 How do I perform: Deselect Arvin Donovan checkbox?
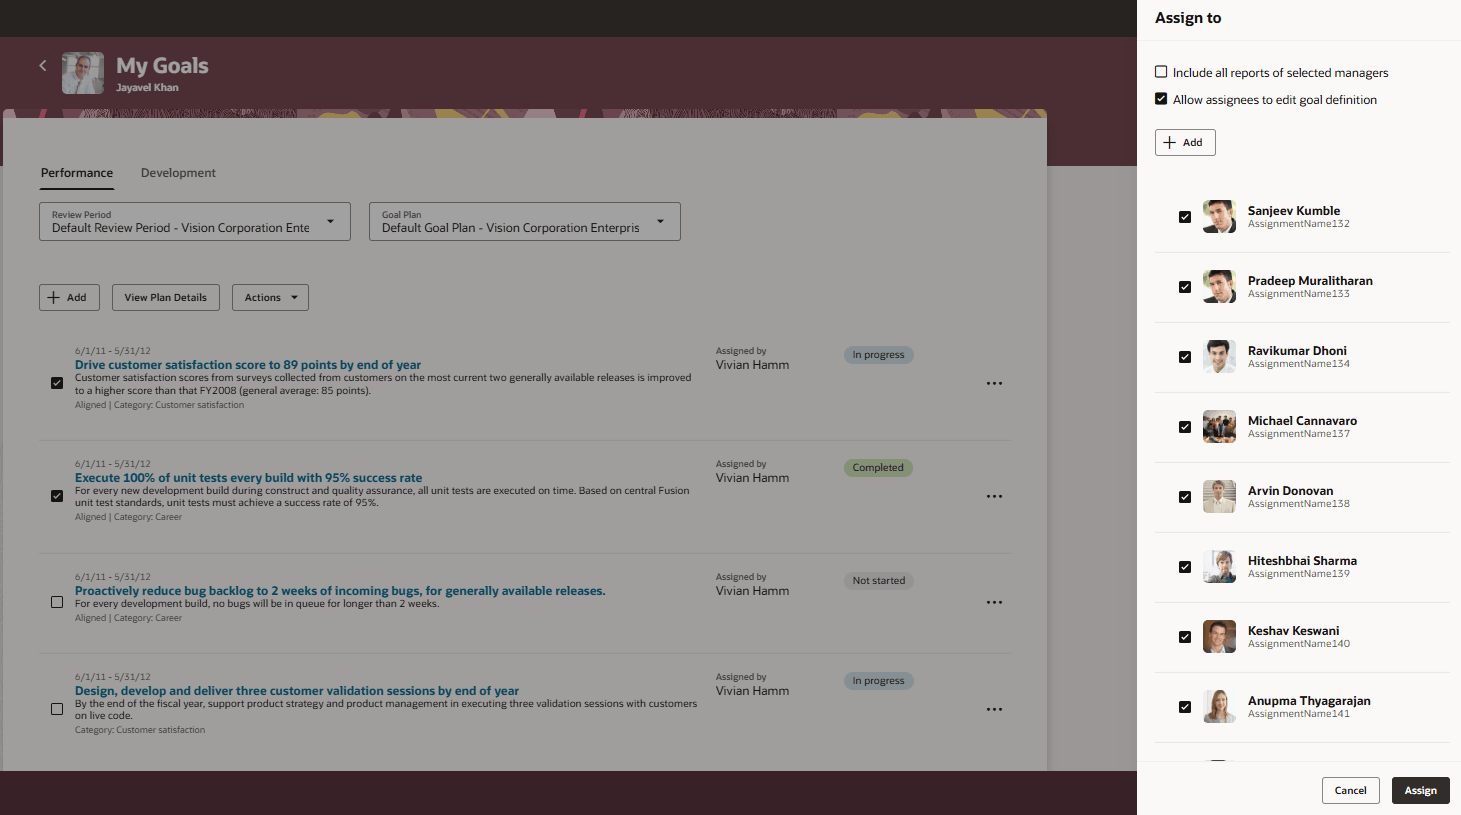tap(1185, 497)
